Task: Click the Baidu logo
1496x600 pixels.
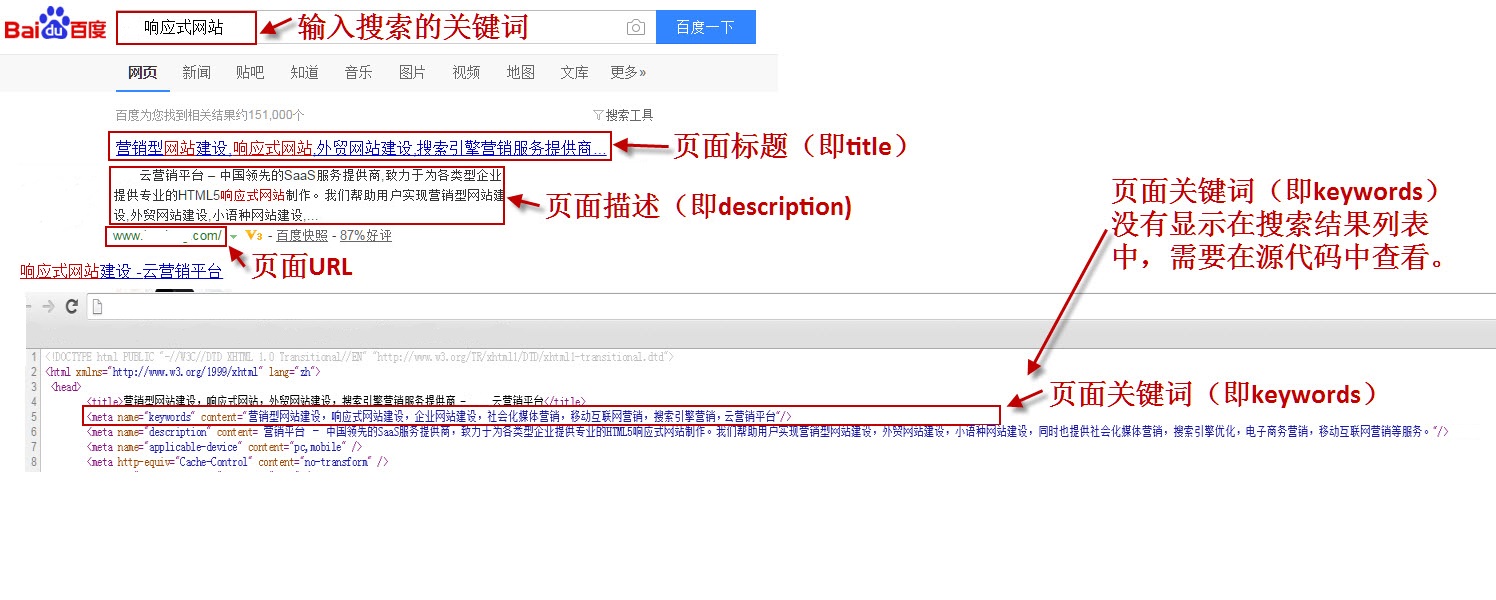Action: [x=55, y=26]
